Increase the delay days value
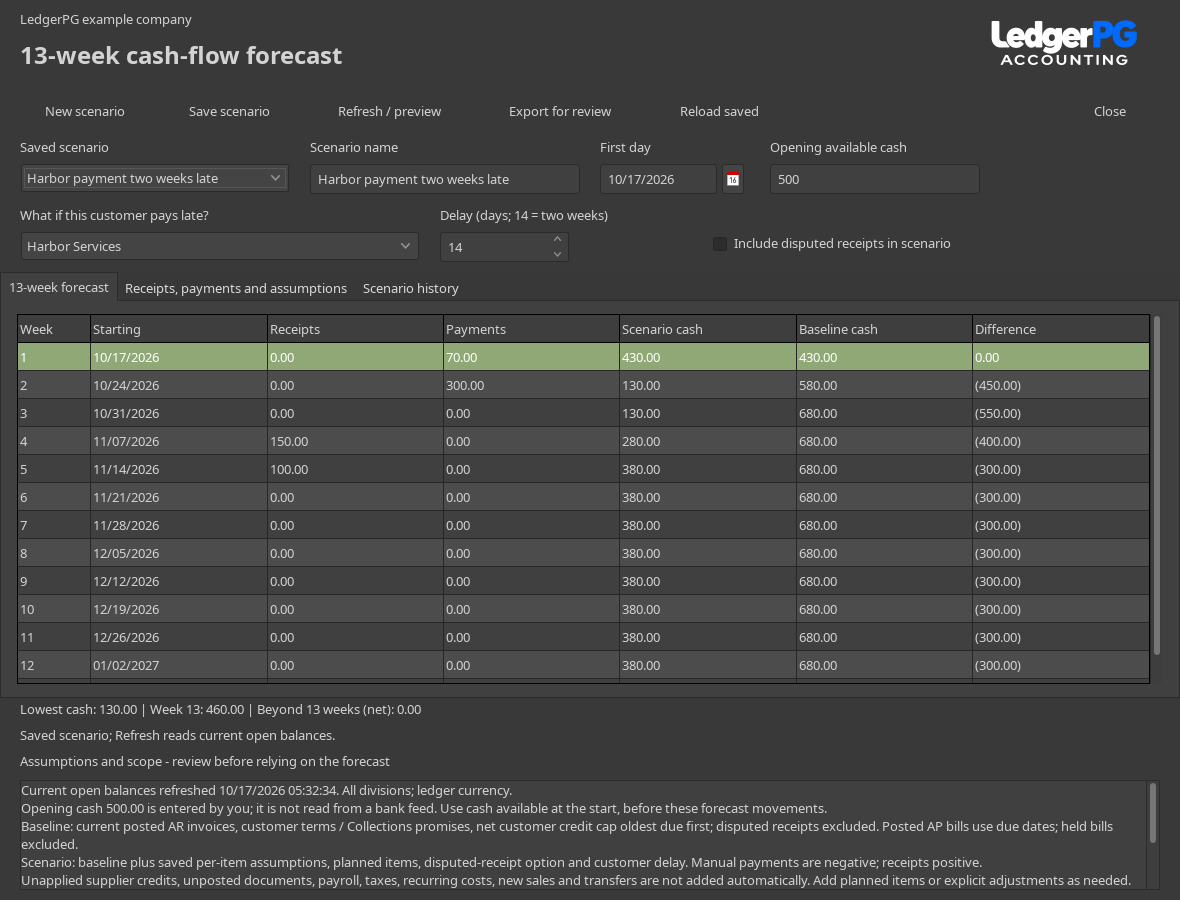Screen dimensions: 1180x900 pyautogui.click(x=558, y=239)
